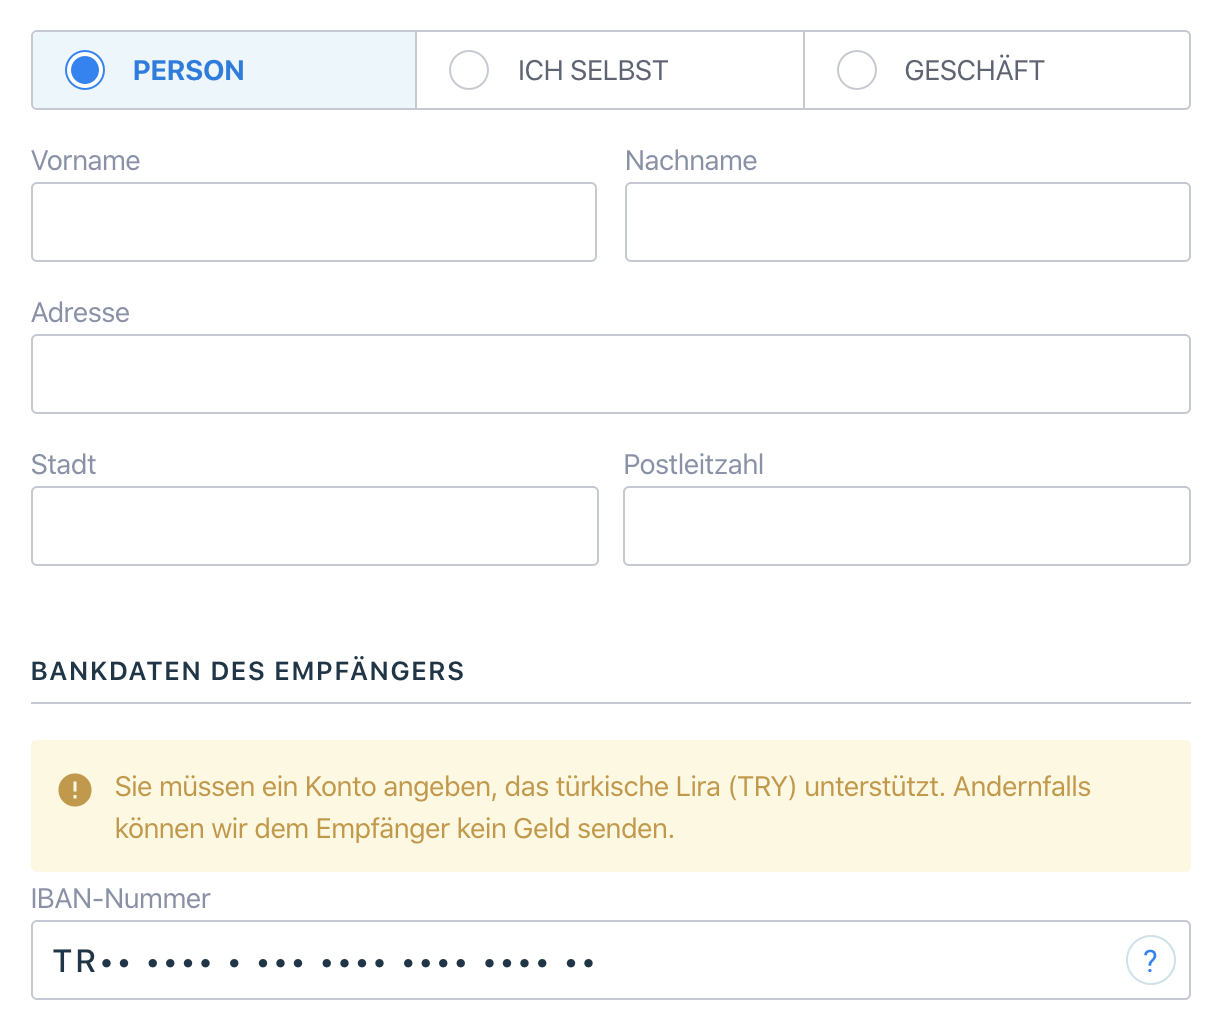Viewport: 1220px width, 1030px height.
Task: Click the IBAN-Nummer label text
Action: coord(121,899)
